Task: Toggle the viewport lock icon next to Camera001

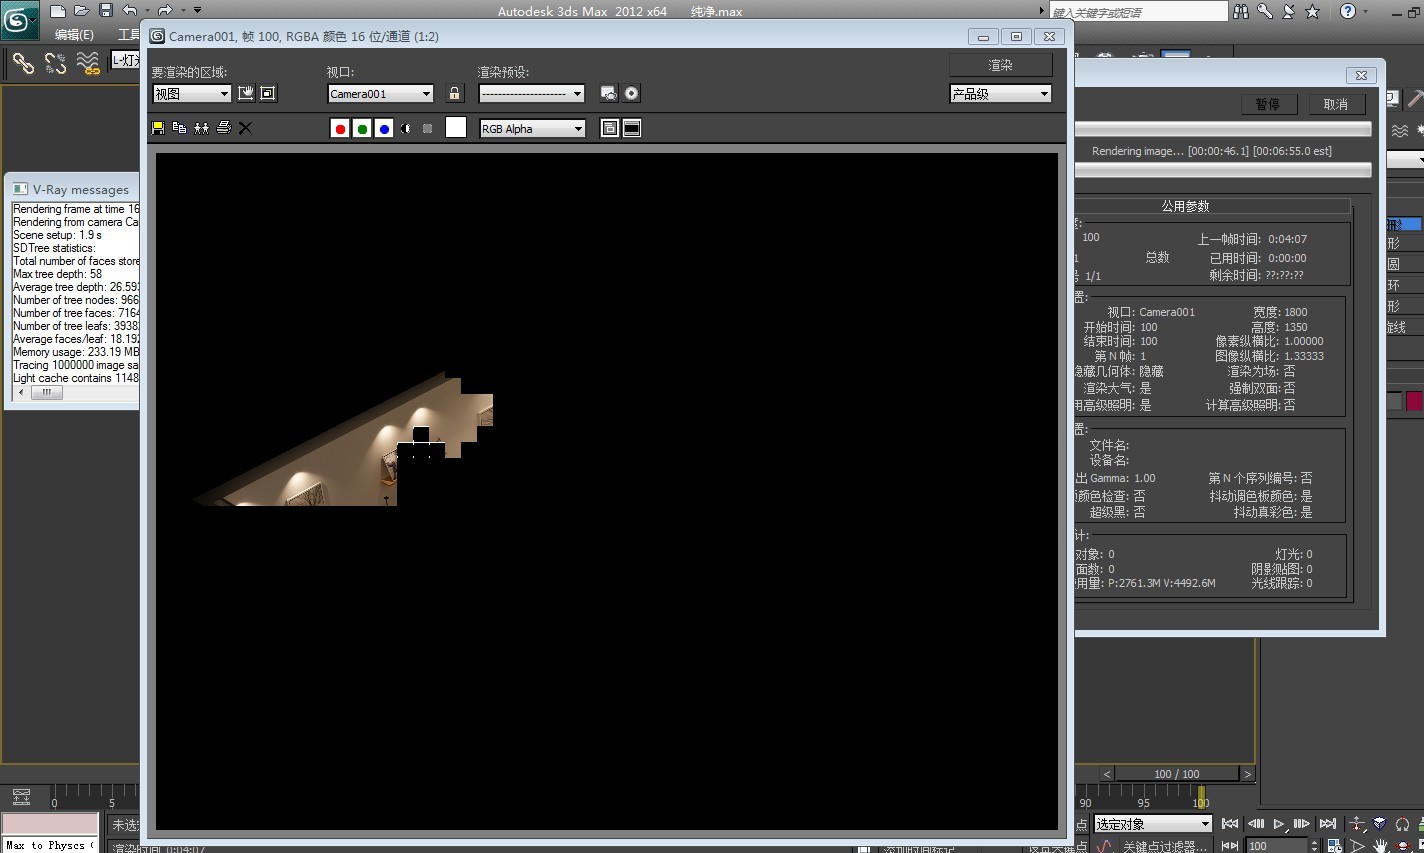Action: click(455, 93)
